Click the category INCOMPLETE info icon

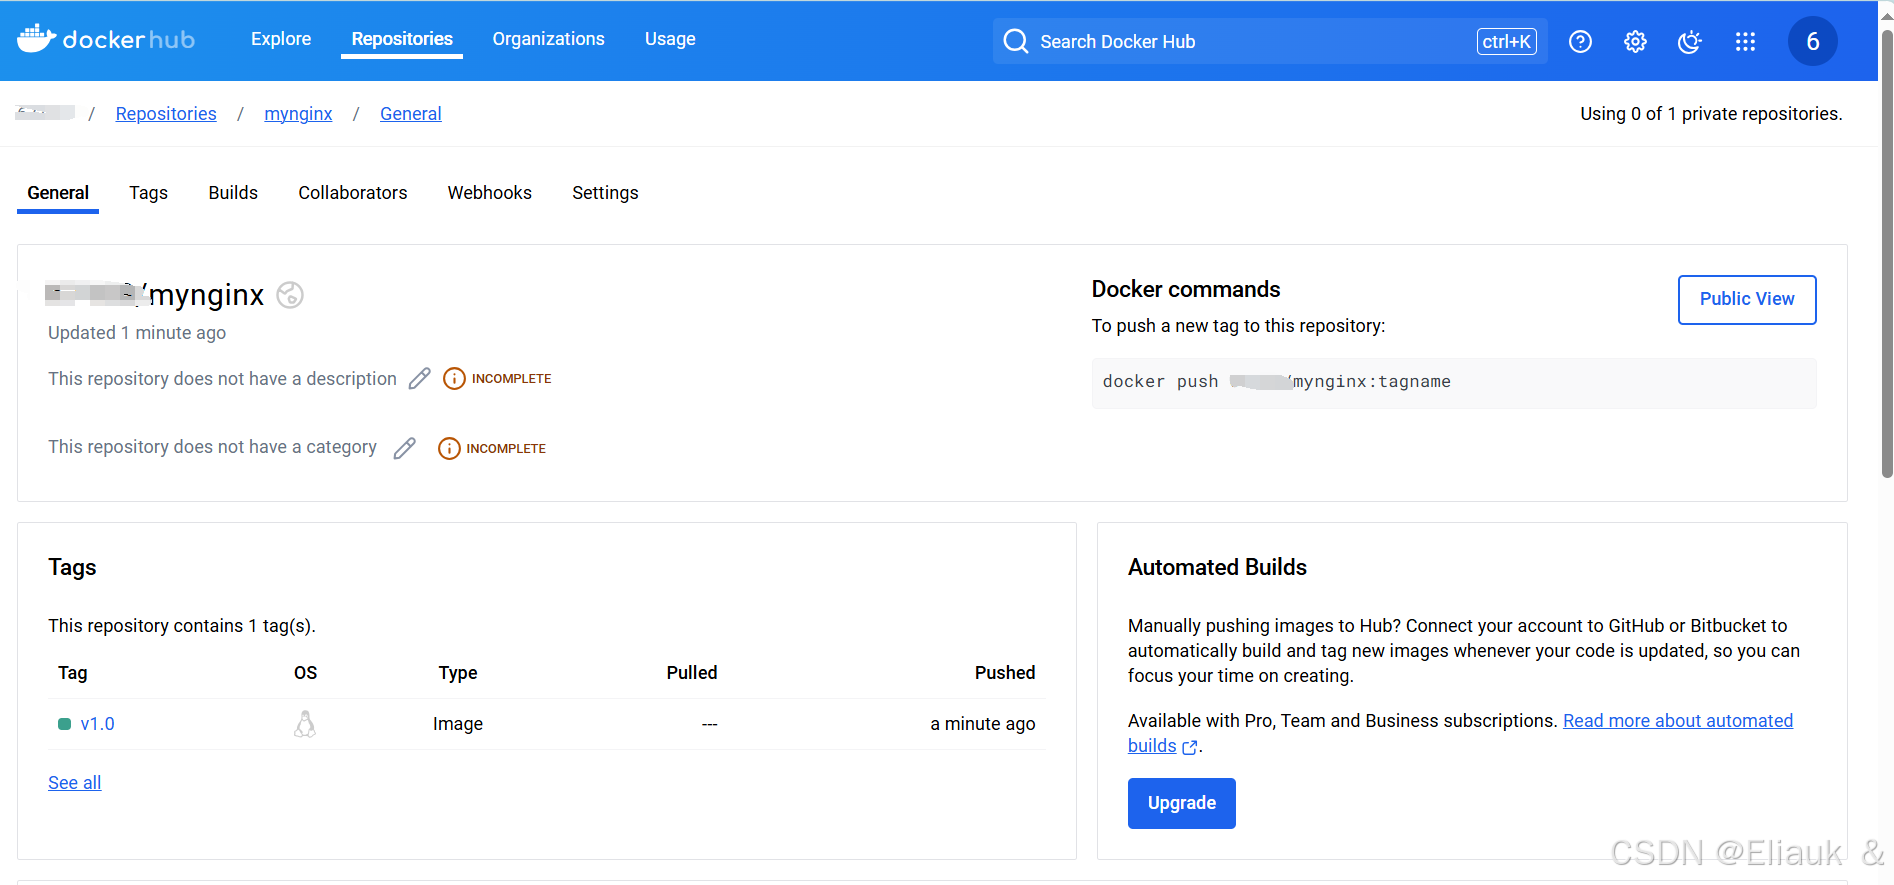pos(449,448)
